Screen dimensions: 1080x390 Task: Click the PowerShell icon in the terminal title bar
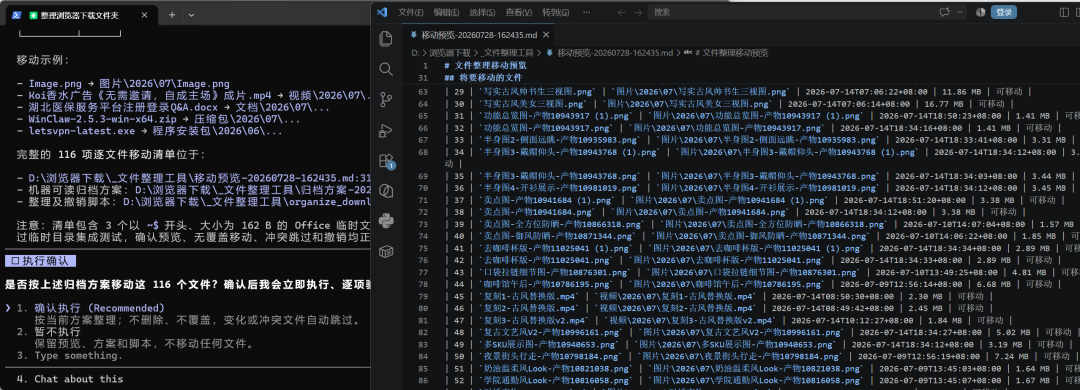click(17, 14)
